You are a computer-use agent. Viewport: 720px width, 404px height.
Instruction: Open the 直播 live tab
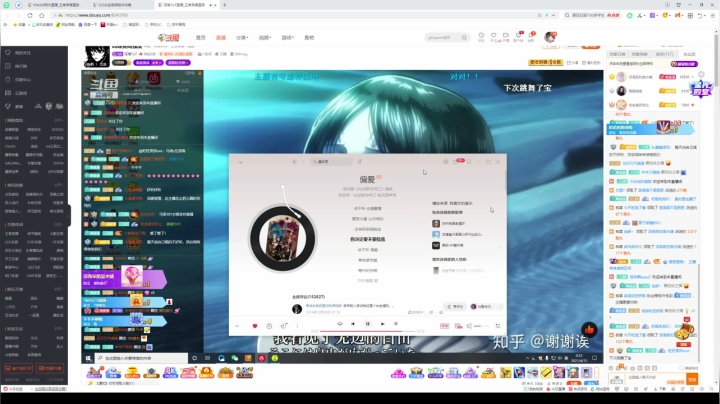click(x=221, y=38)
